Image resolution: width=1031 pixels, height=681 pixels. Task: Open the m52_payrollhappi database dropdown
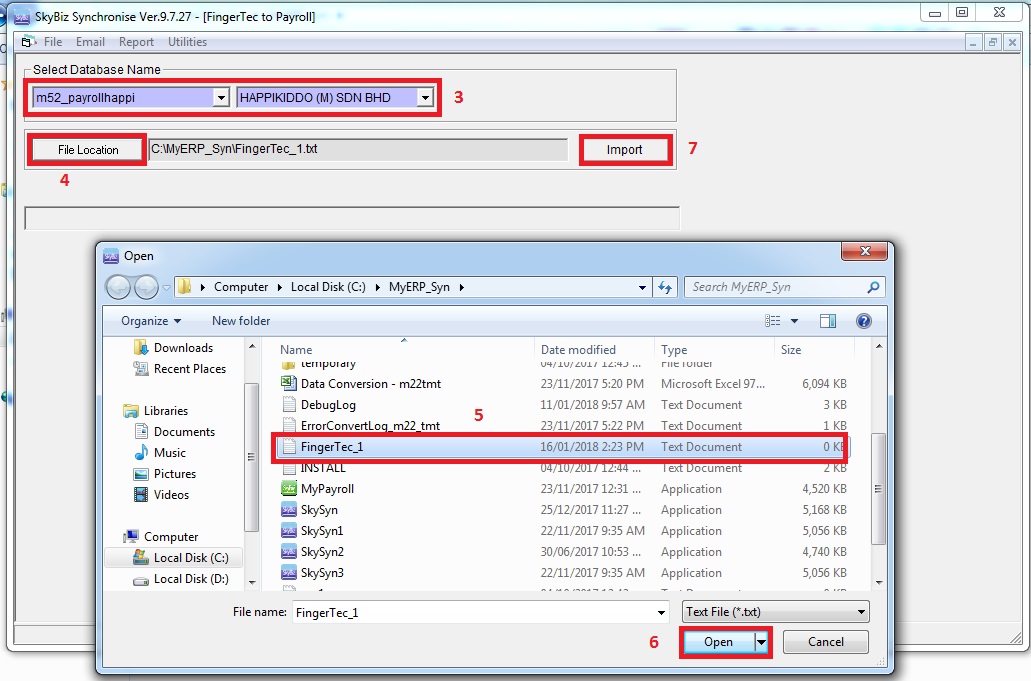(x=221, y=98)
